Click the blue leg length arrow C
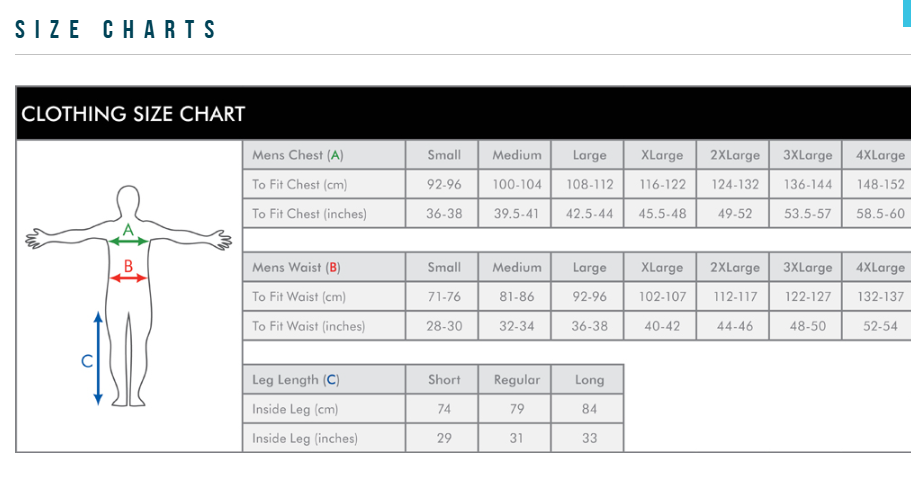Viewport: 911px width, 478px height. click(x=97, y=357)
